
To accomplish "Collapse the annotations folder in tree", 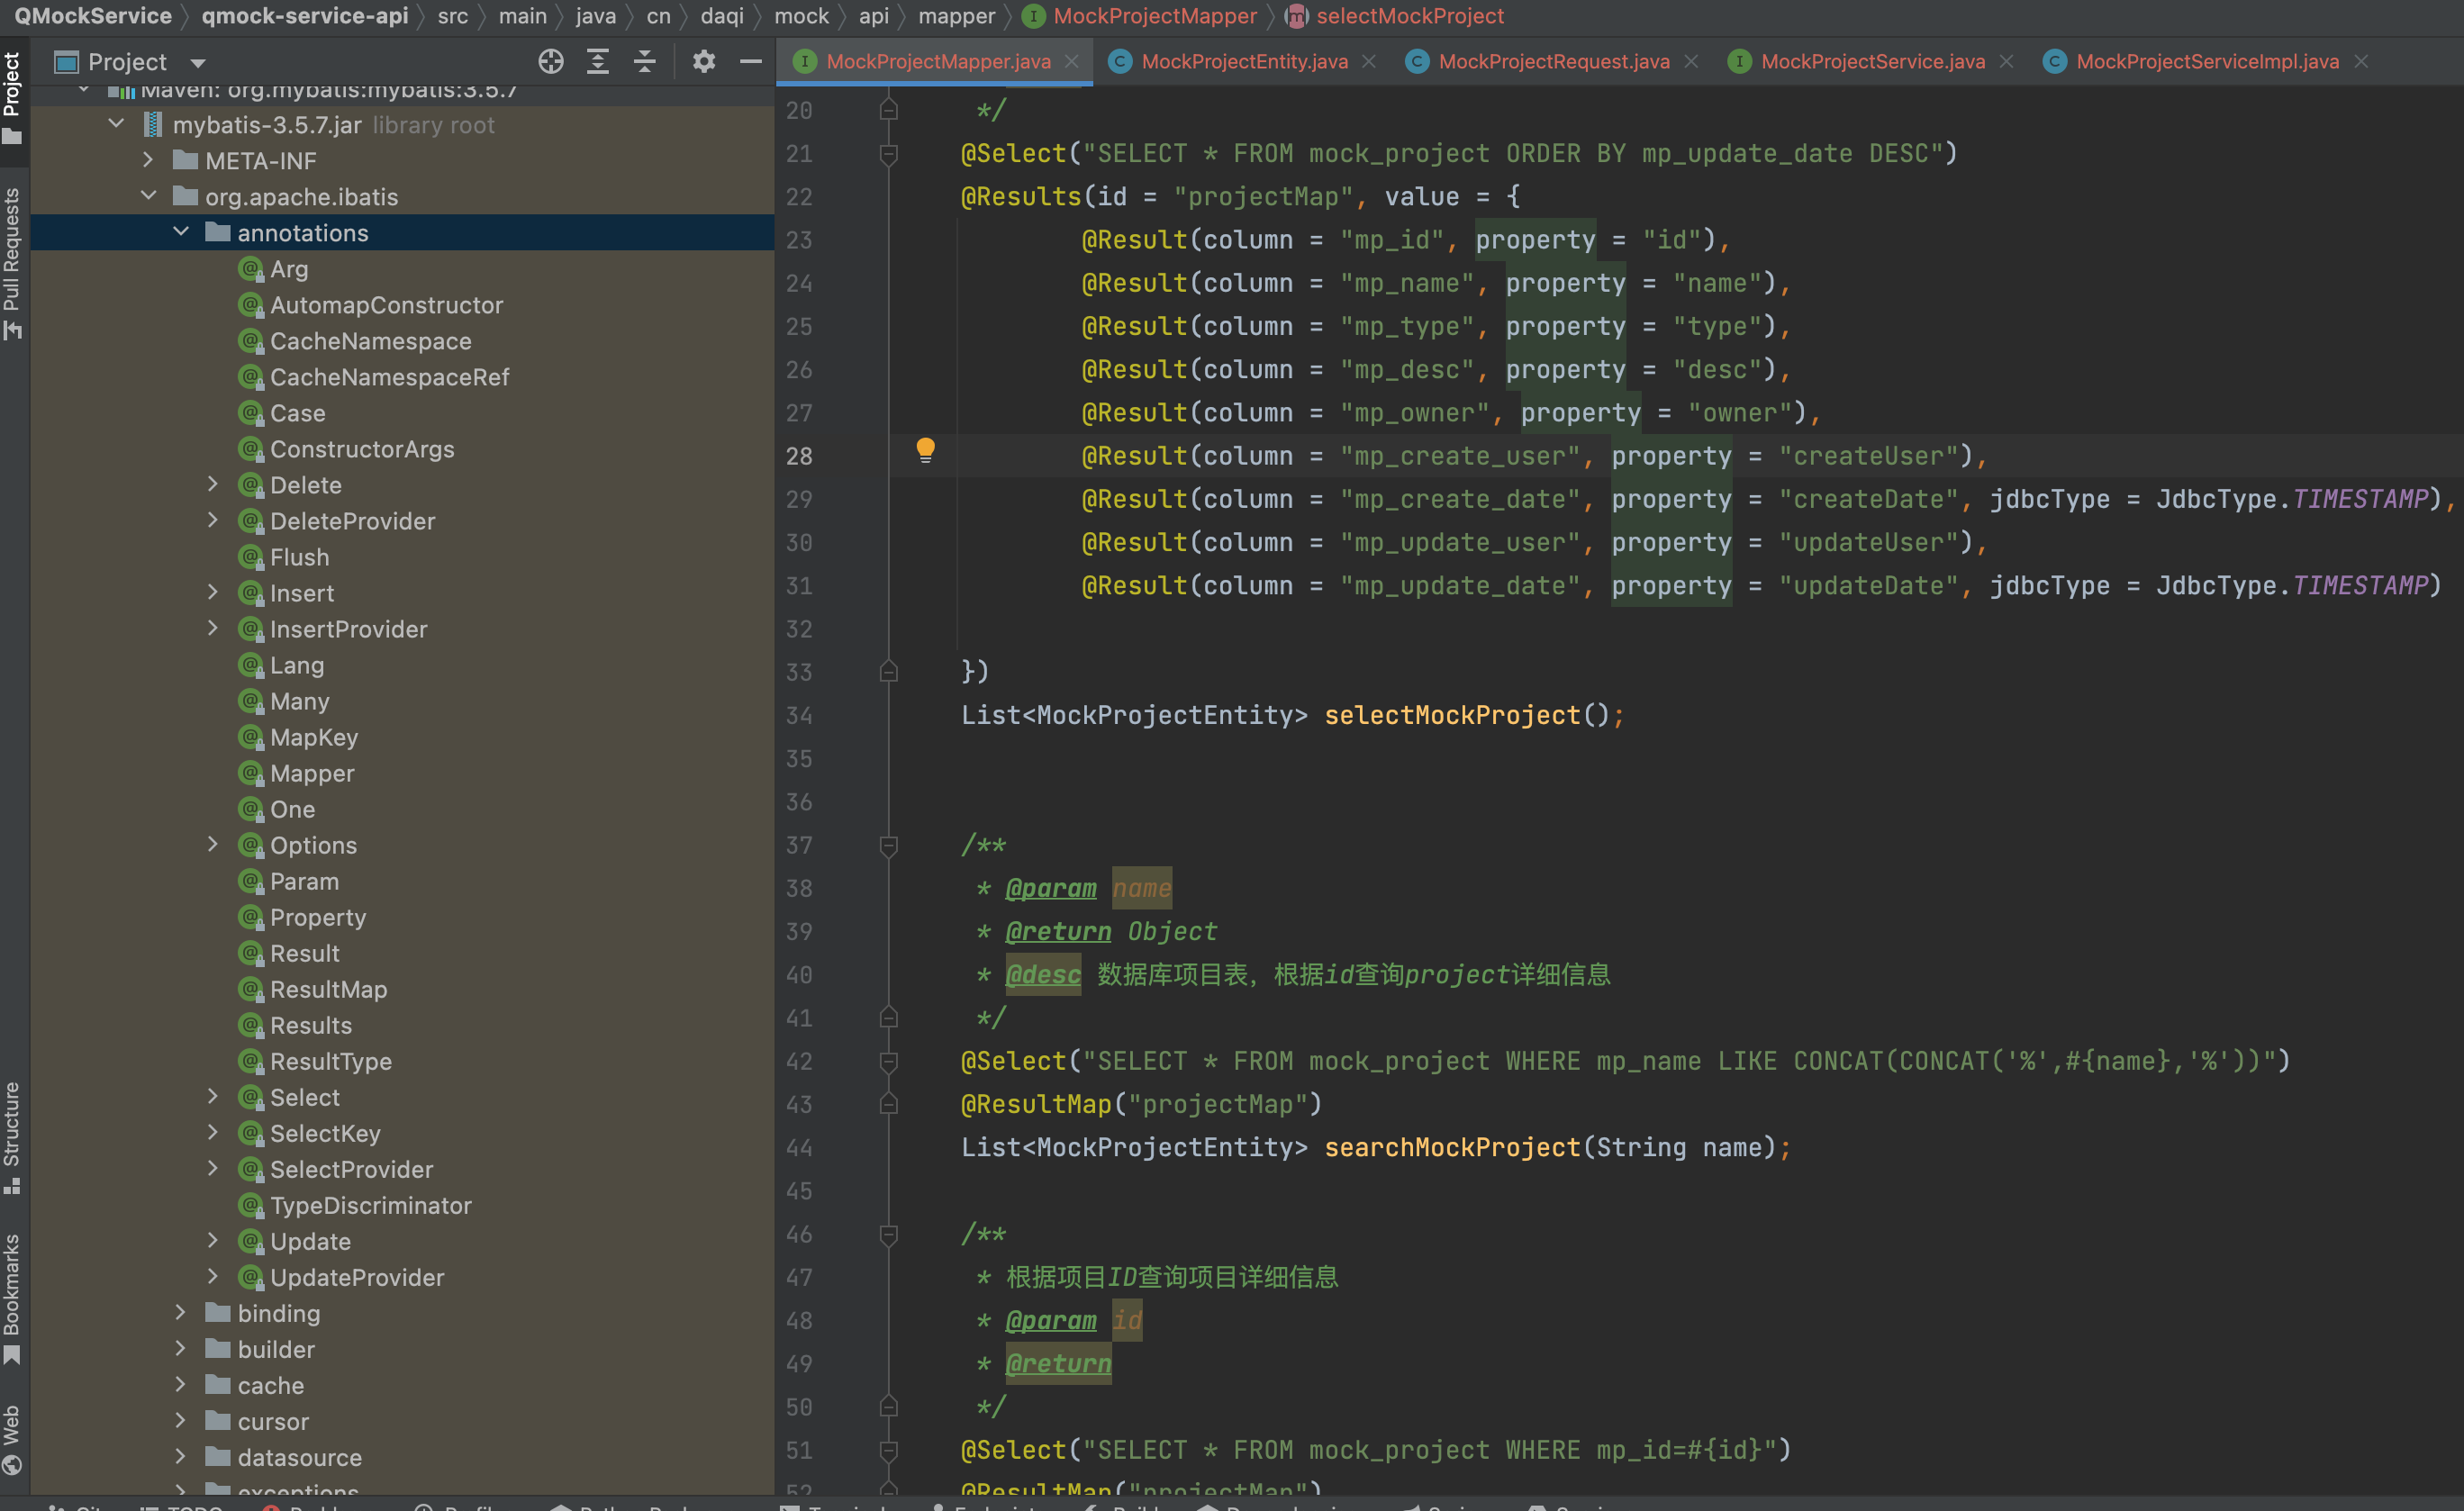I will pyautogui.click(x=181, y=232).
